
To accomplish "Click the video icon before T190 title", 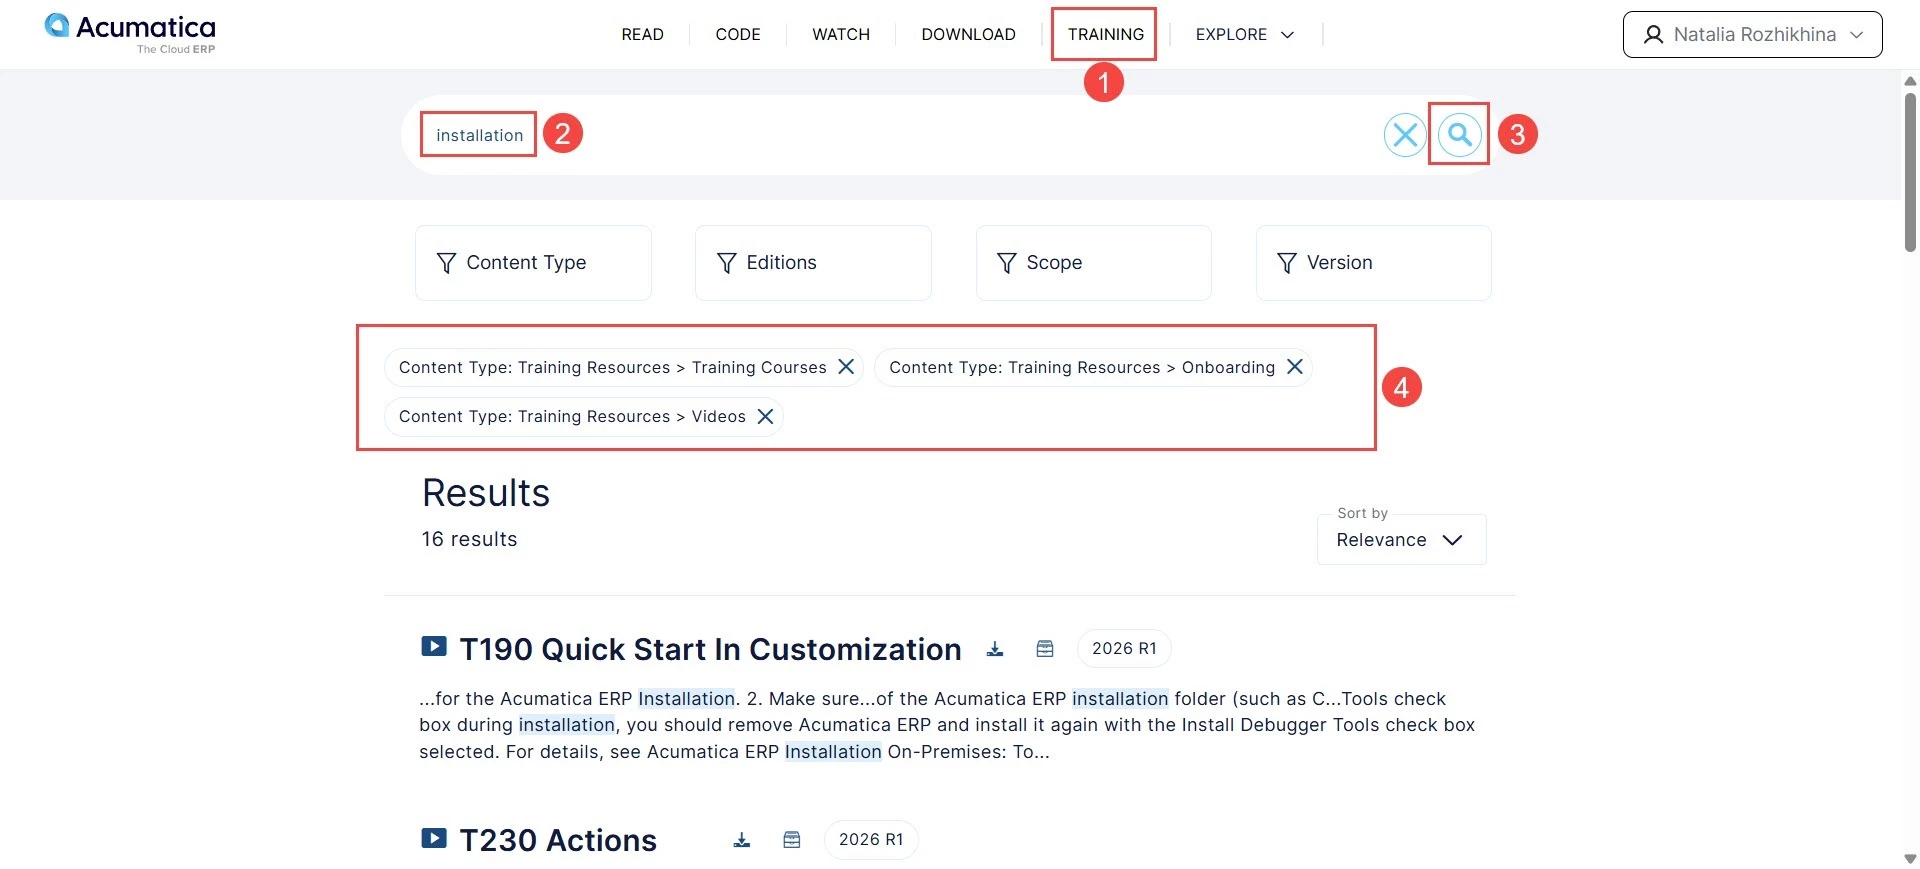I will click(x=434, y=647).
